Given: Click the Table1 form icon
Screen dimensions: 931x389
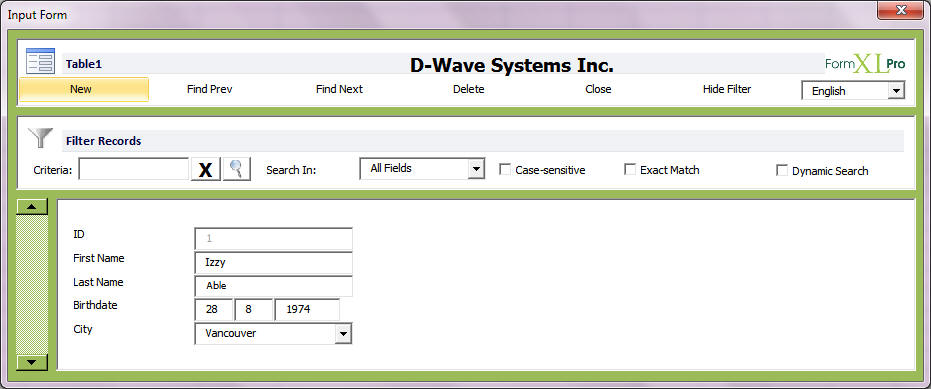Looking at the screenshot, I should 40,61.
